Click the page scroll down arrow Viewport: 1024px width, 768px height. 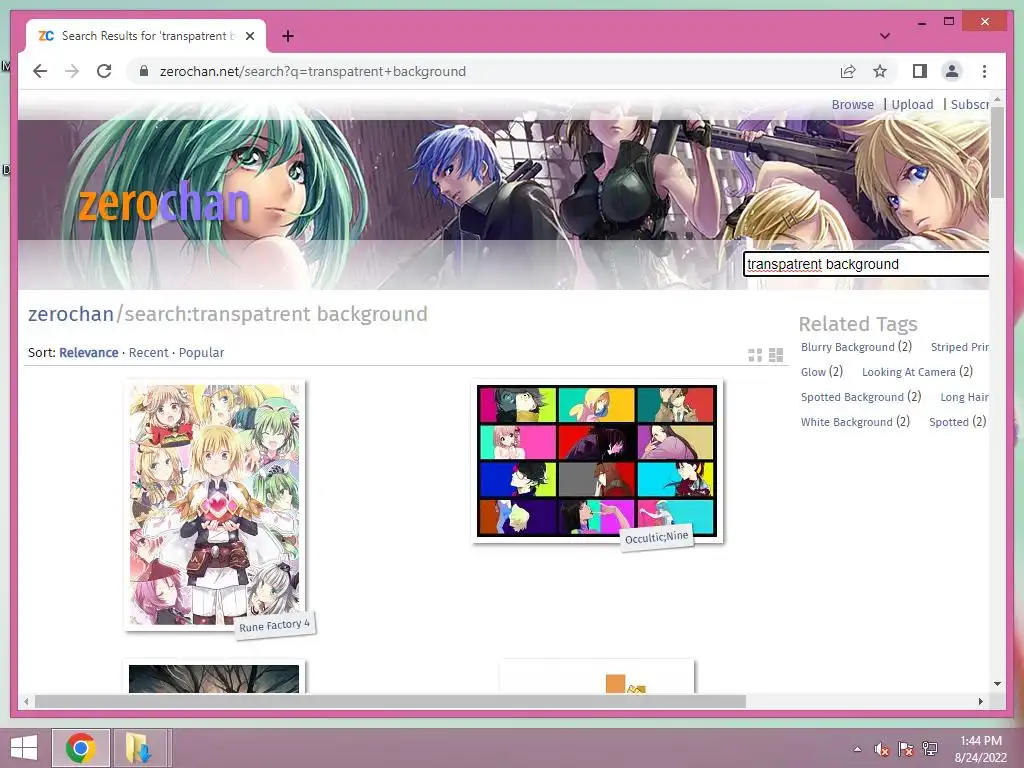point(997,684)
